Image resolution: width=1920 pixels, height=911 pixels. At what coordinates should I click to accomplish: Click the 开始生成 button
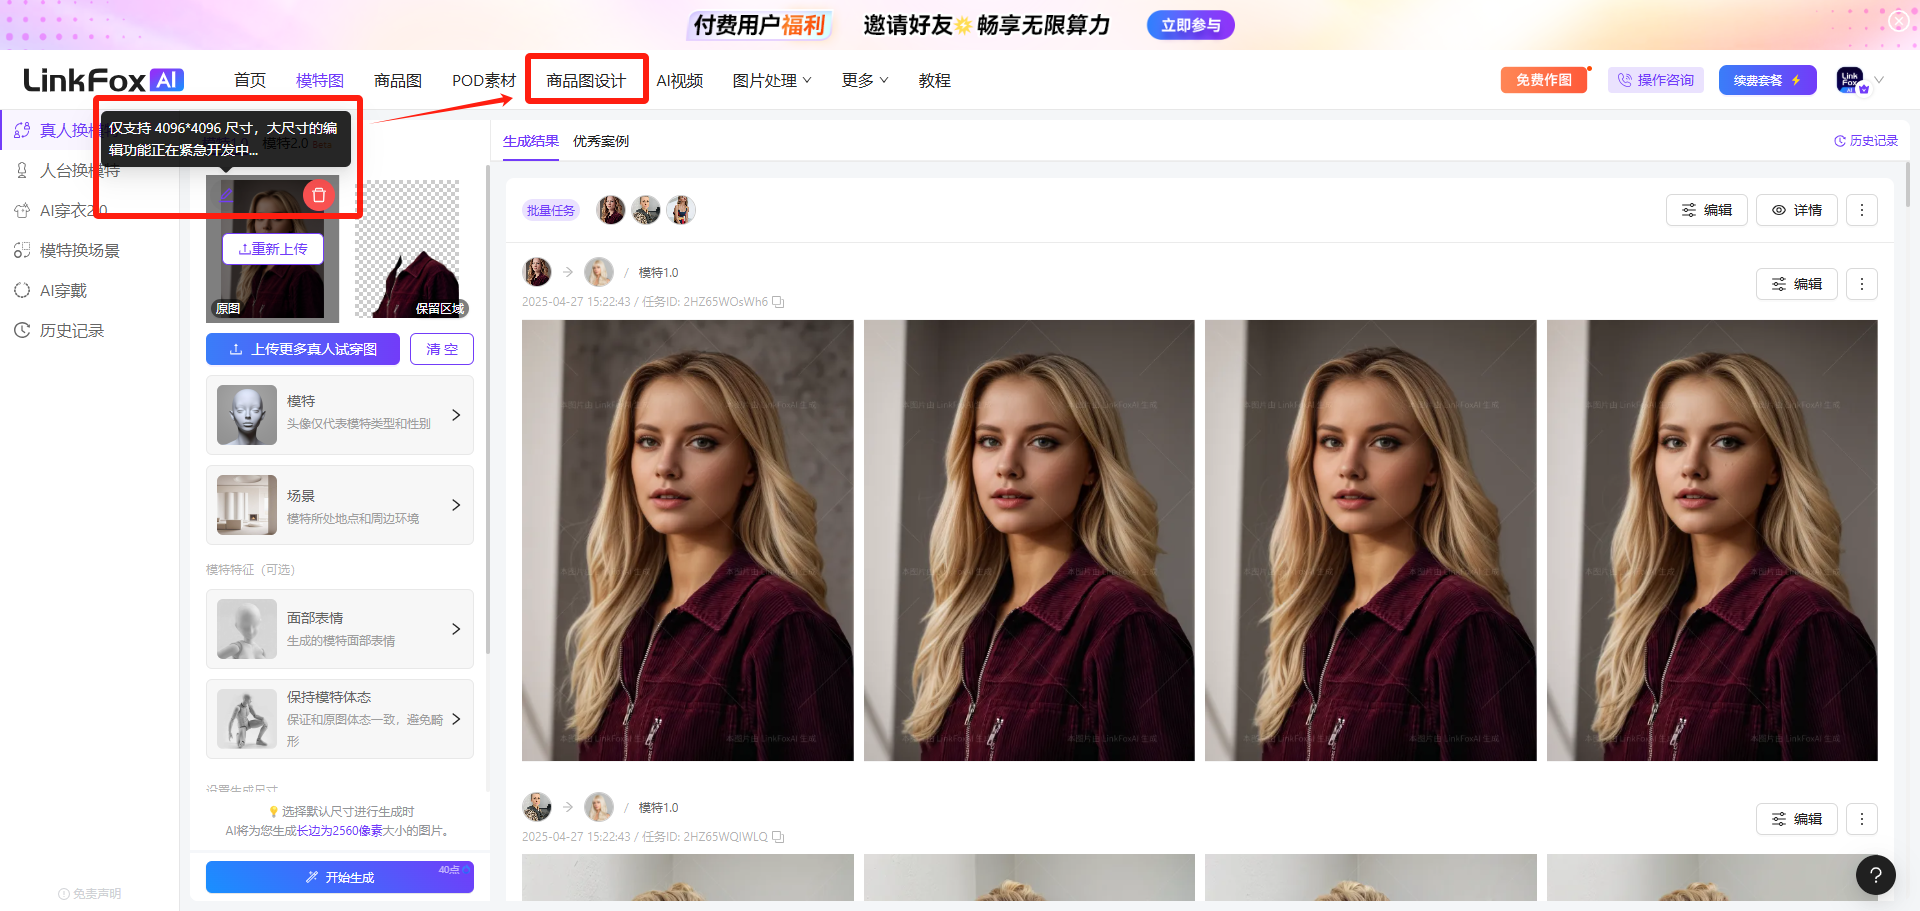click(340, 877)
